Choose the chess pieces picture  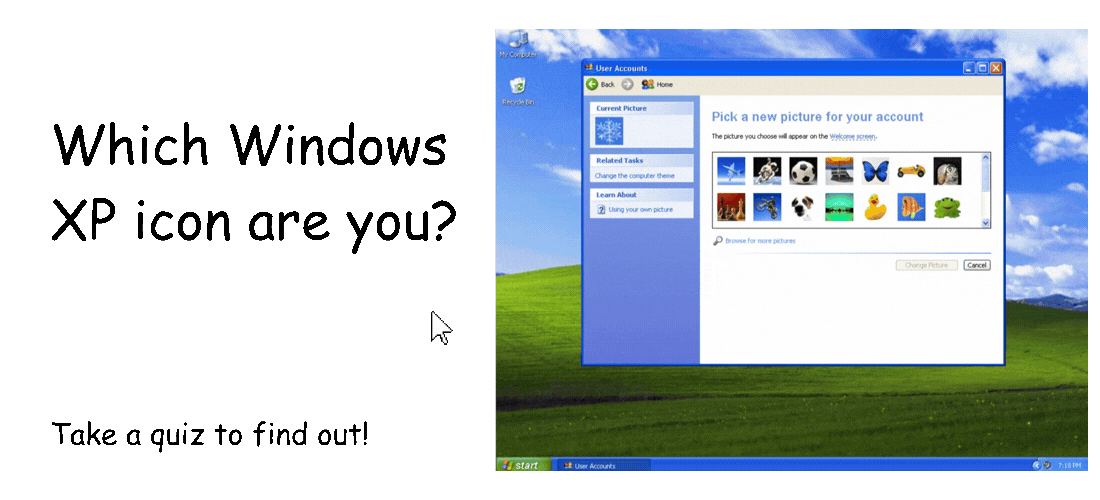(x=731, y=207)
